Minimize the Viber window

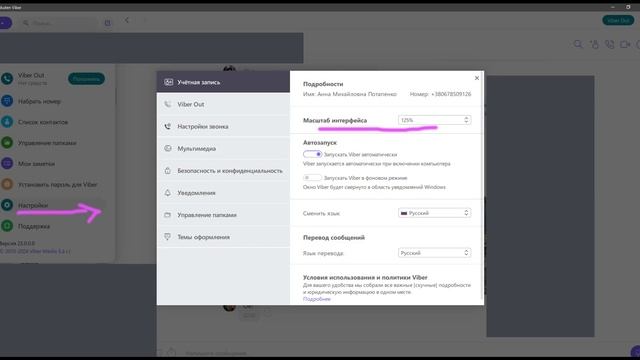pos(613,7)
